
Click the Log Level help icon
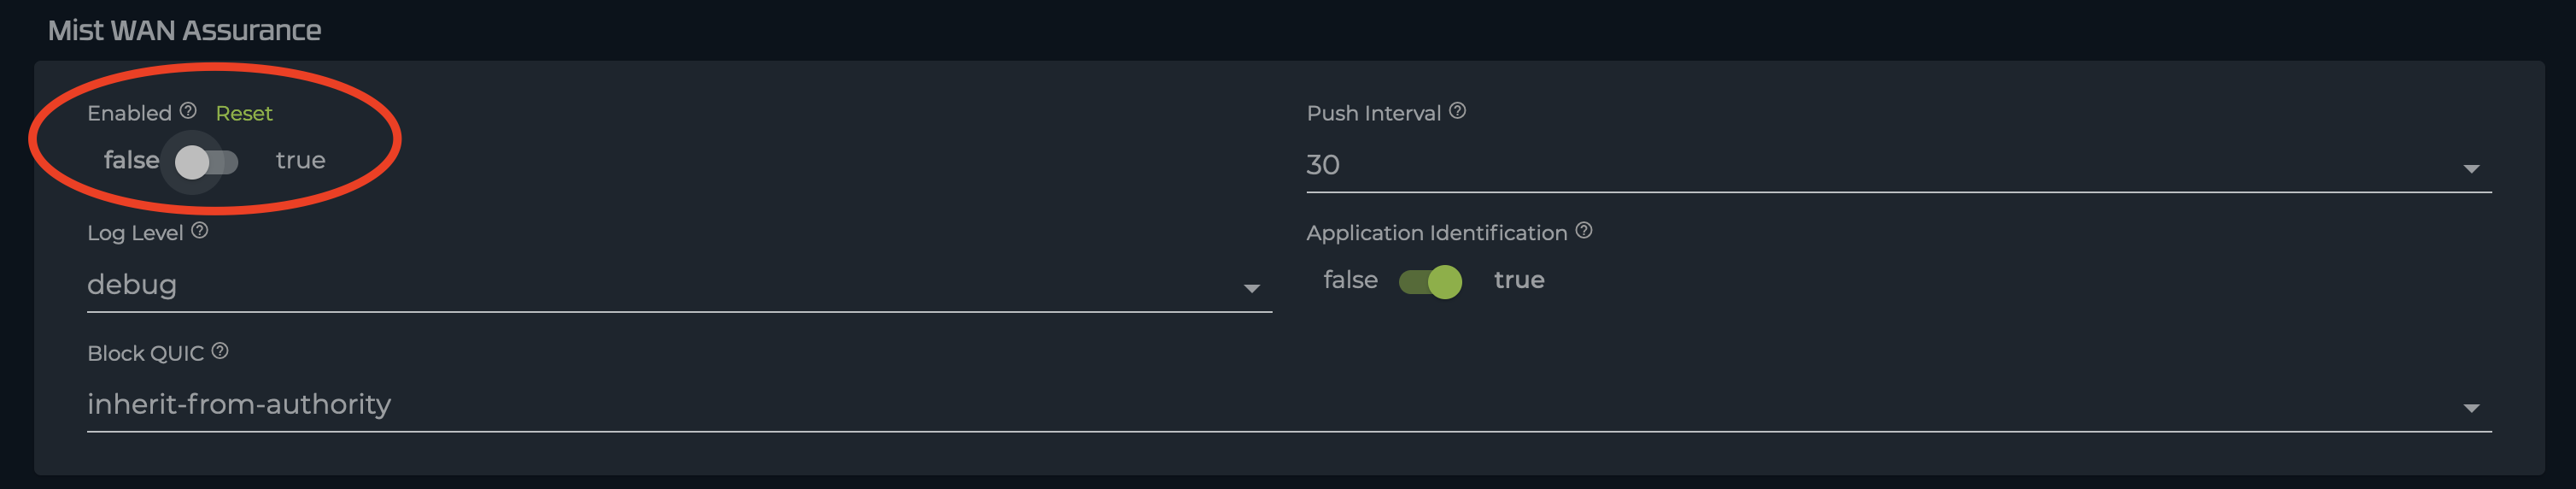200,231
